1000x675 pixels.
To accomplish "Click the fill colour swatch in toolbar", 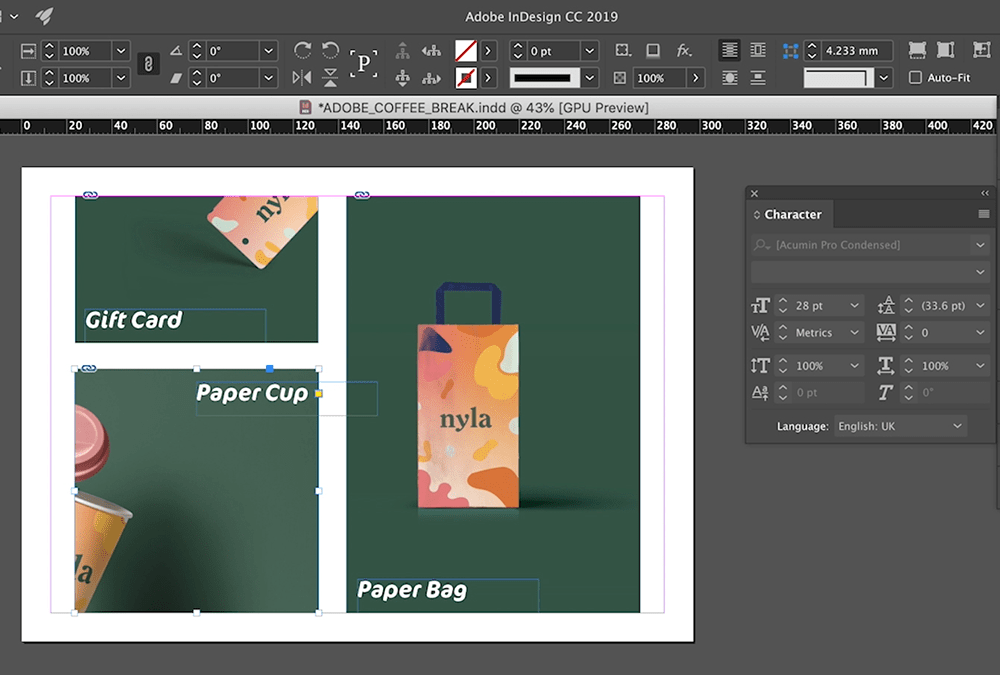I will click(465, 50).
